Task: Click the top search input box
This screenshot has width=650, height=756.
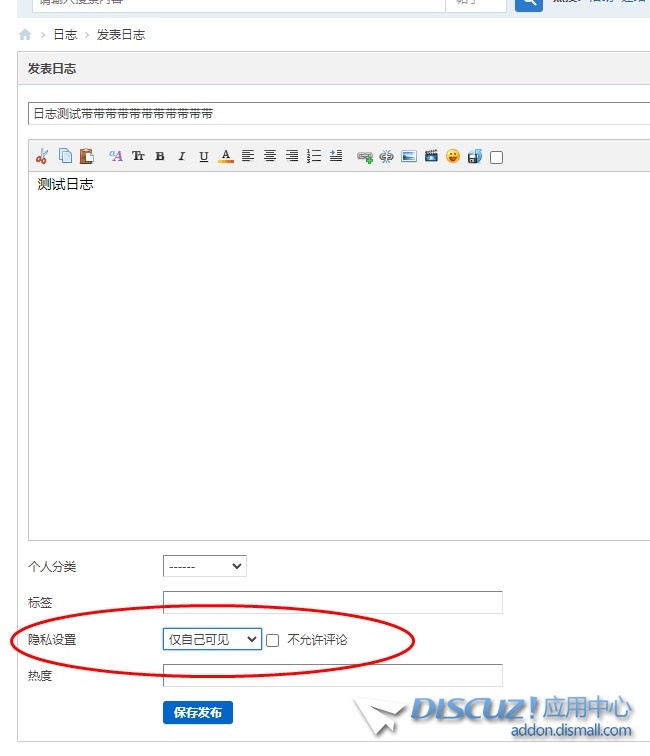Action: tap(238, 4)
